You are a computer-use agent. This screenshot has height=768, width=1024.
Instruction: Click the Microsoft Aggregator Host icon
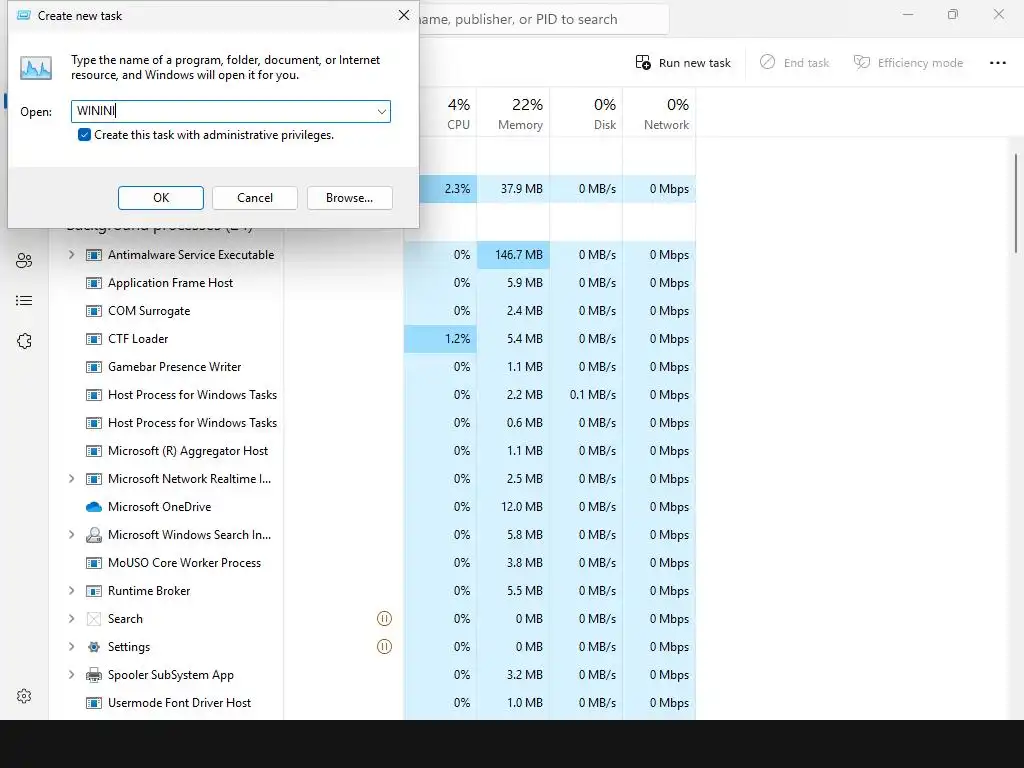pyautogui.click(x=94, y=451)
